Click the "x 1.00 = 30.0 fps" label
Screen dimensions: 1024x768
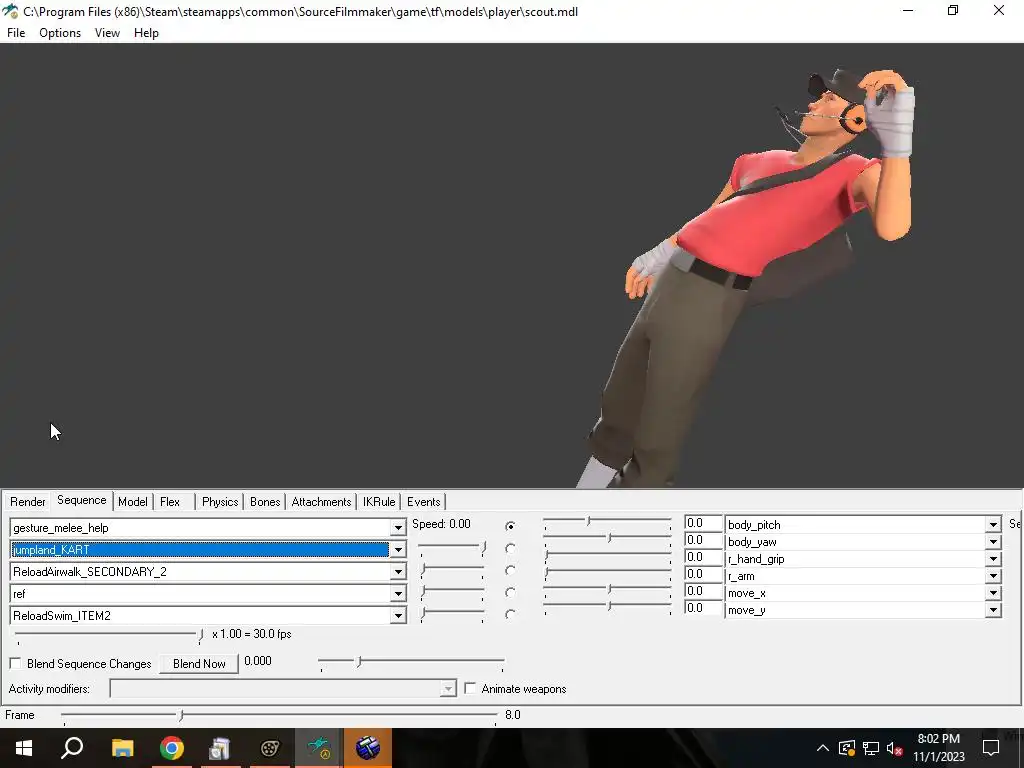251,634
